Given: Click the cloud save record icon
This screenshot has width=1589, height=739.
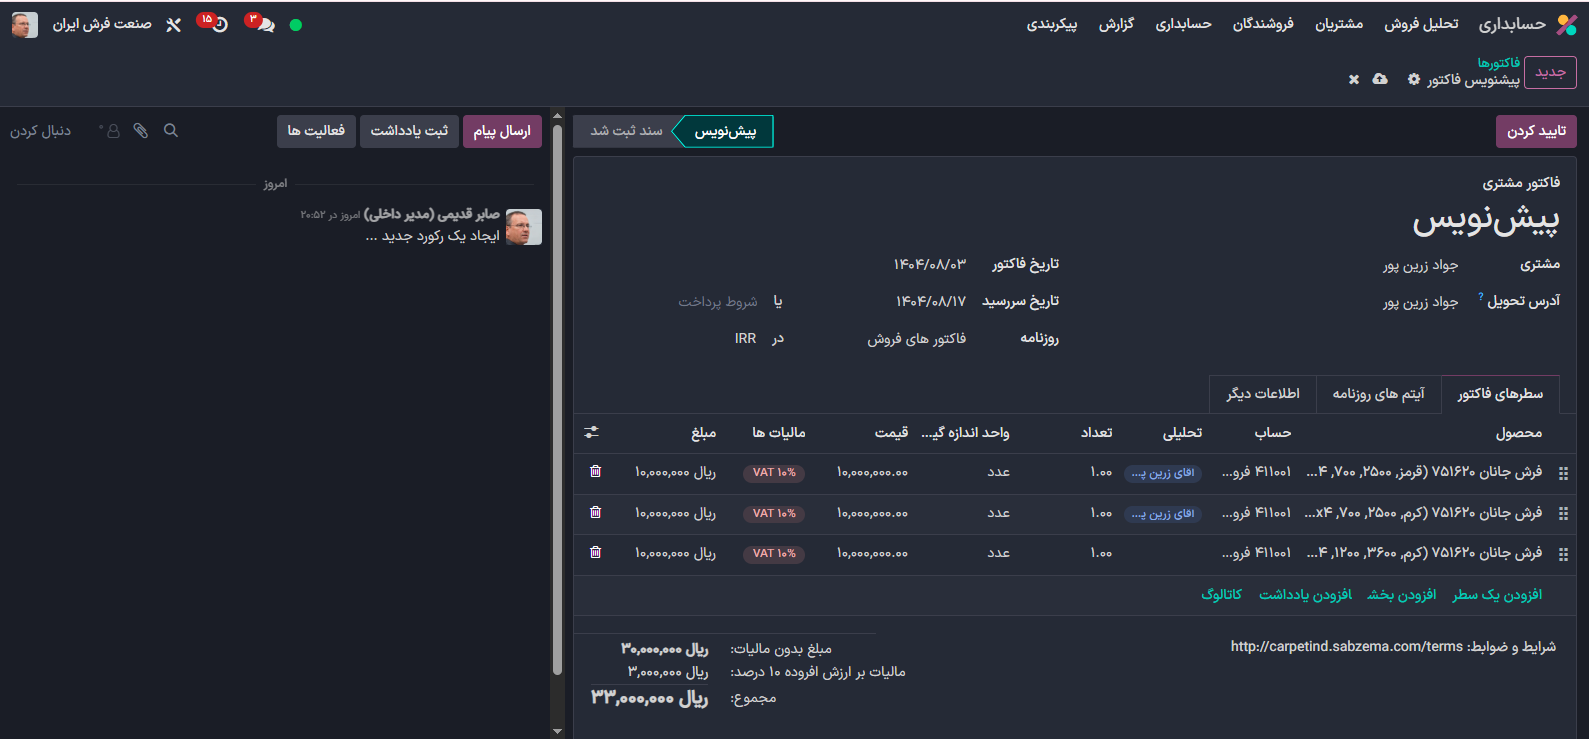Looking at the screenshot, I should click(x=1380, y=79).
